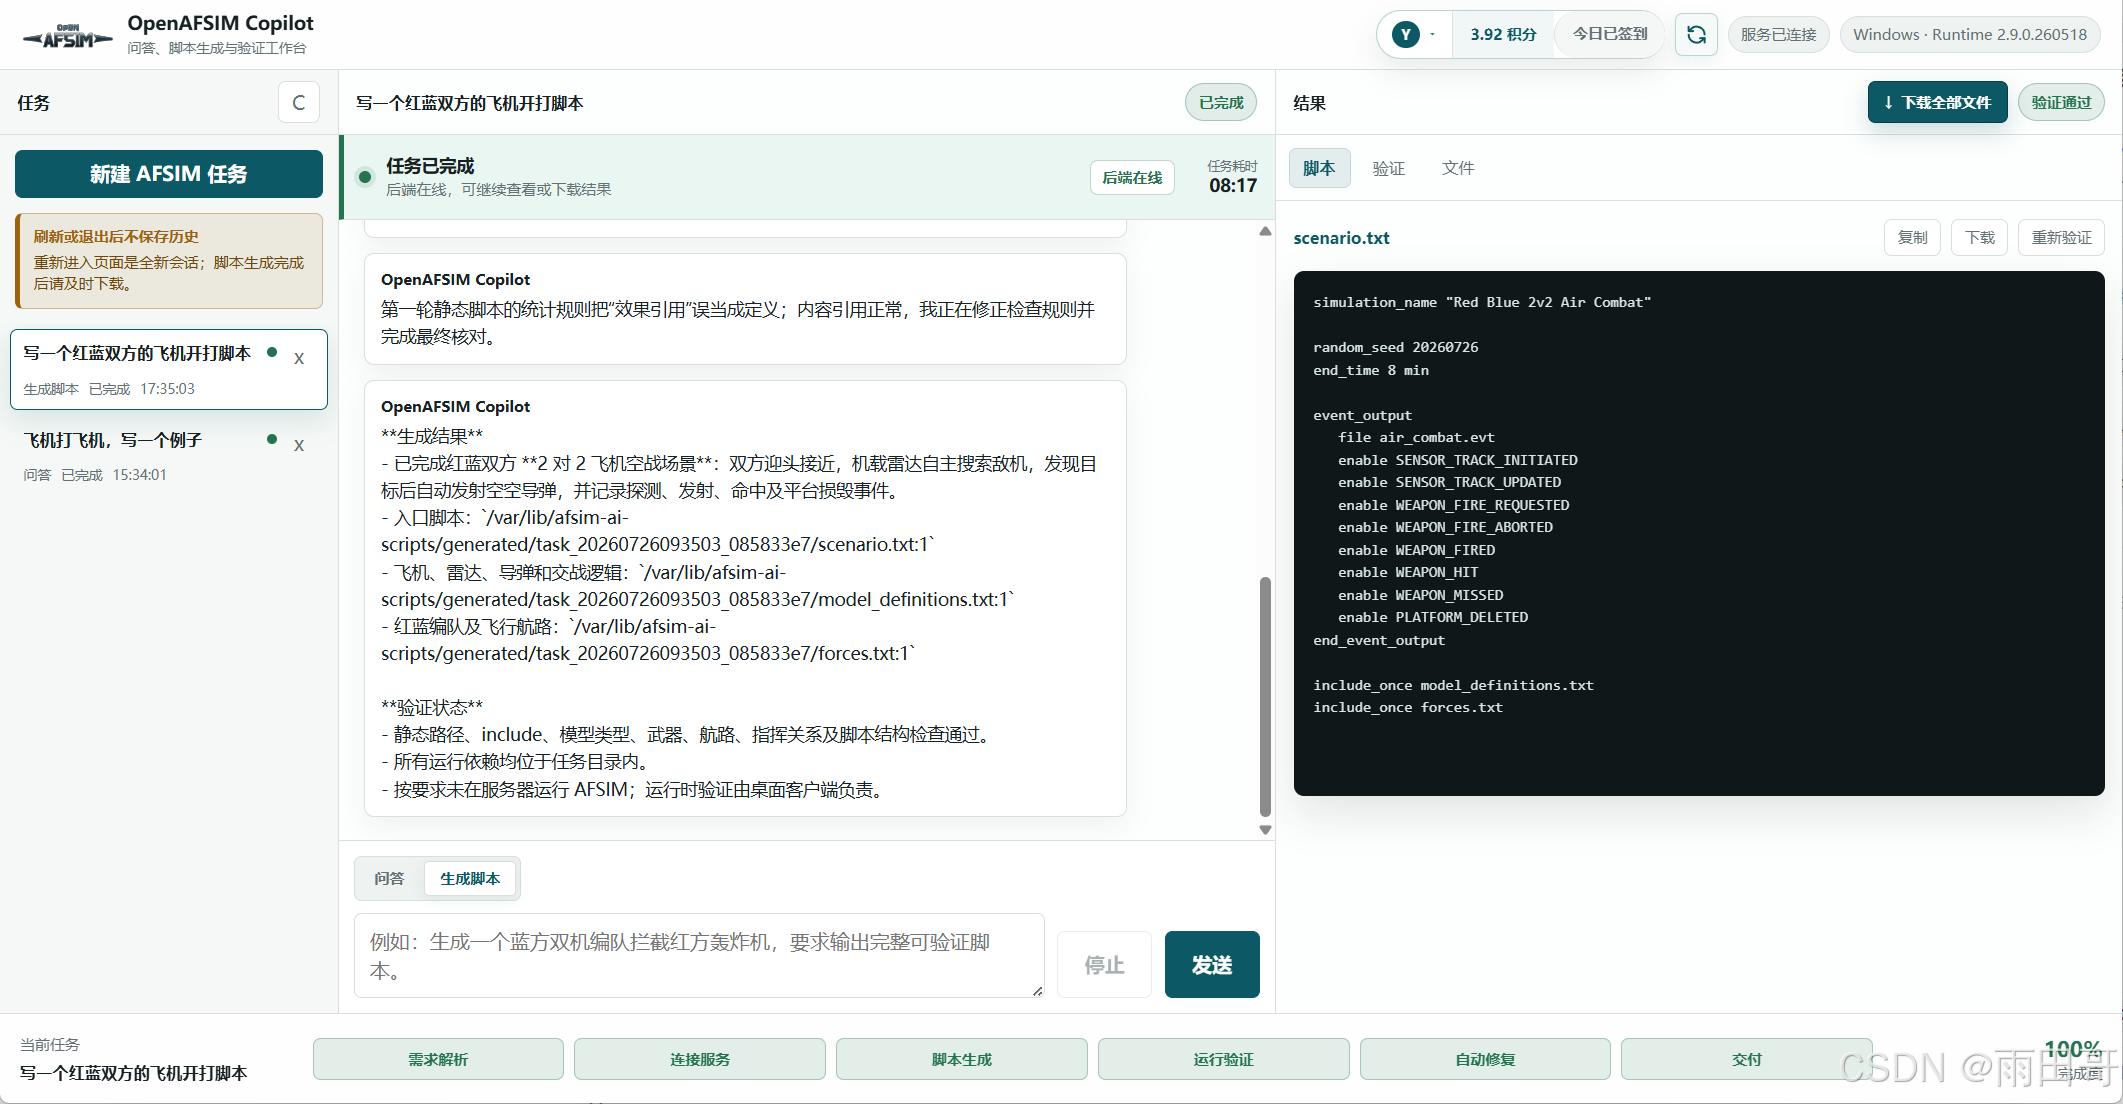Viewport: 2123px width, 1104px height.
Task: Click the OpenAFSIM logo icon
Action: click(x=67, y=35)
